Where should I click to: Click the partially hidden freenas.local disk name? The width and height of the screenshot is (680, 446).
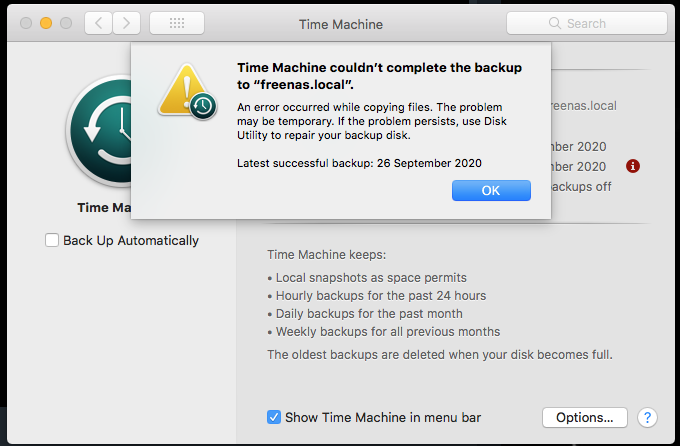point(584,106)
